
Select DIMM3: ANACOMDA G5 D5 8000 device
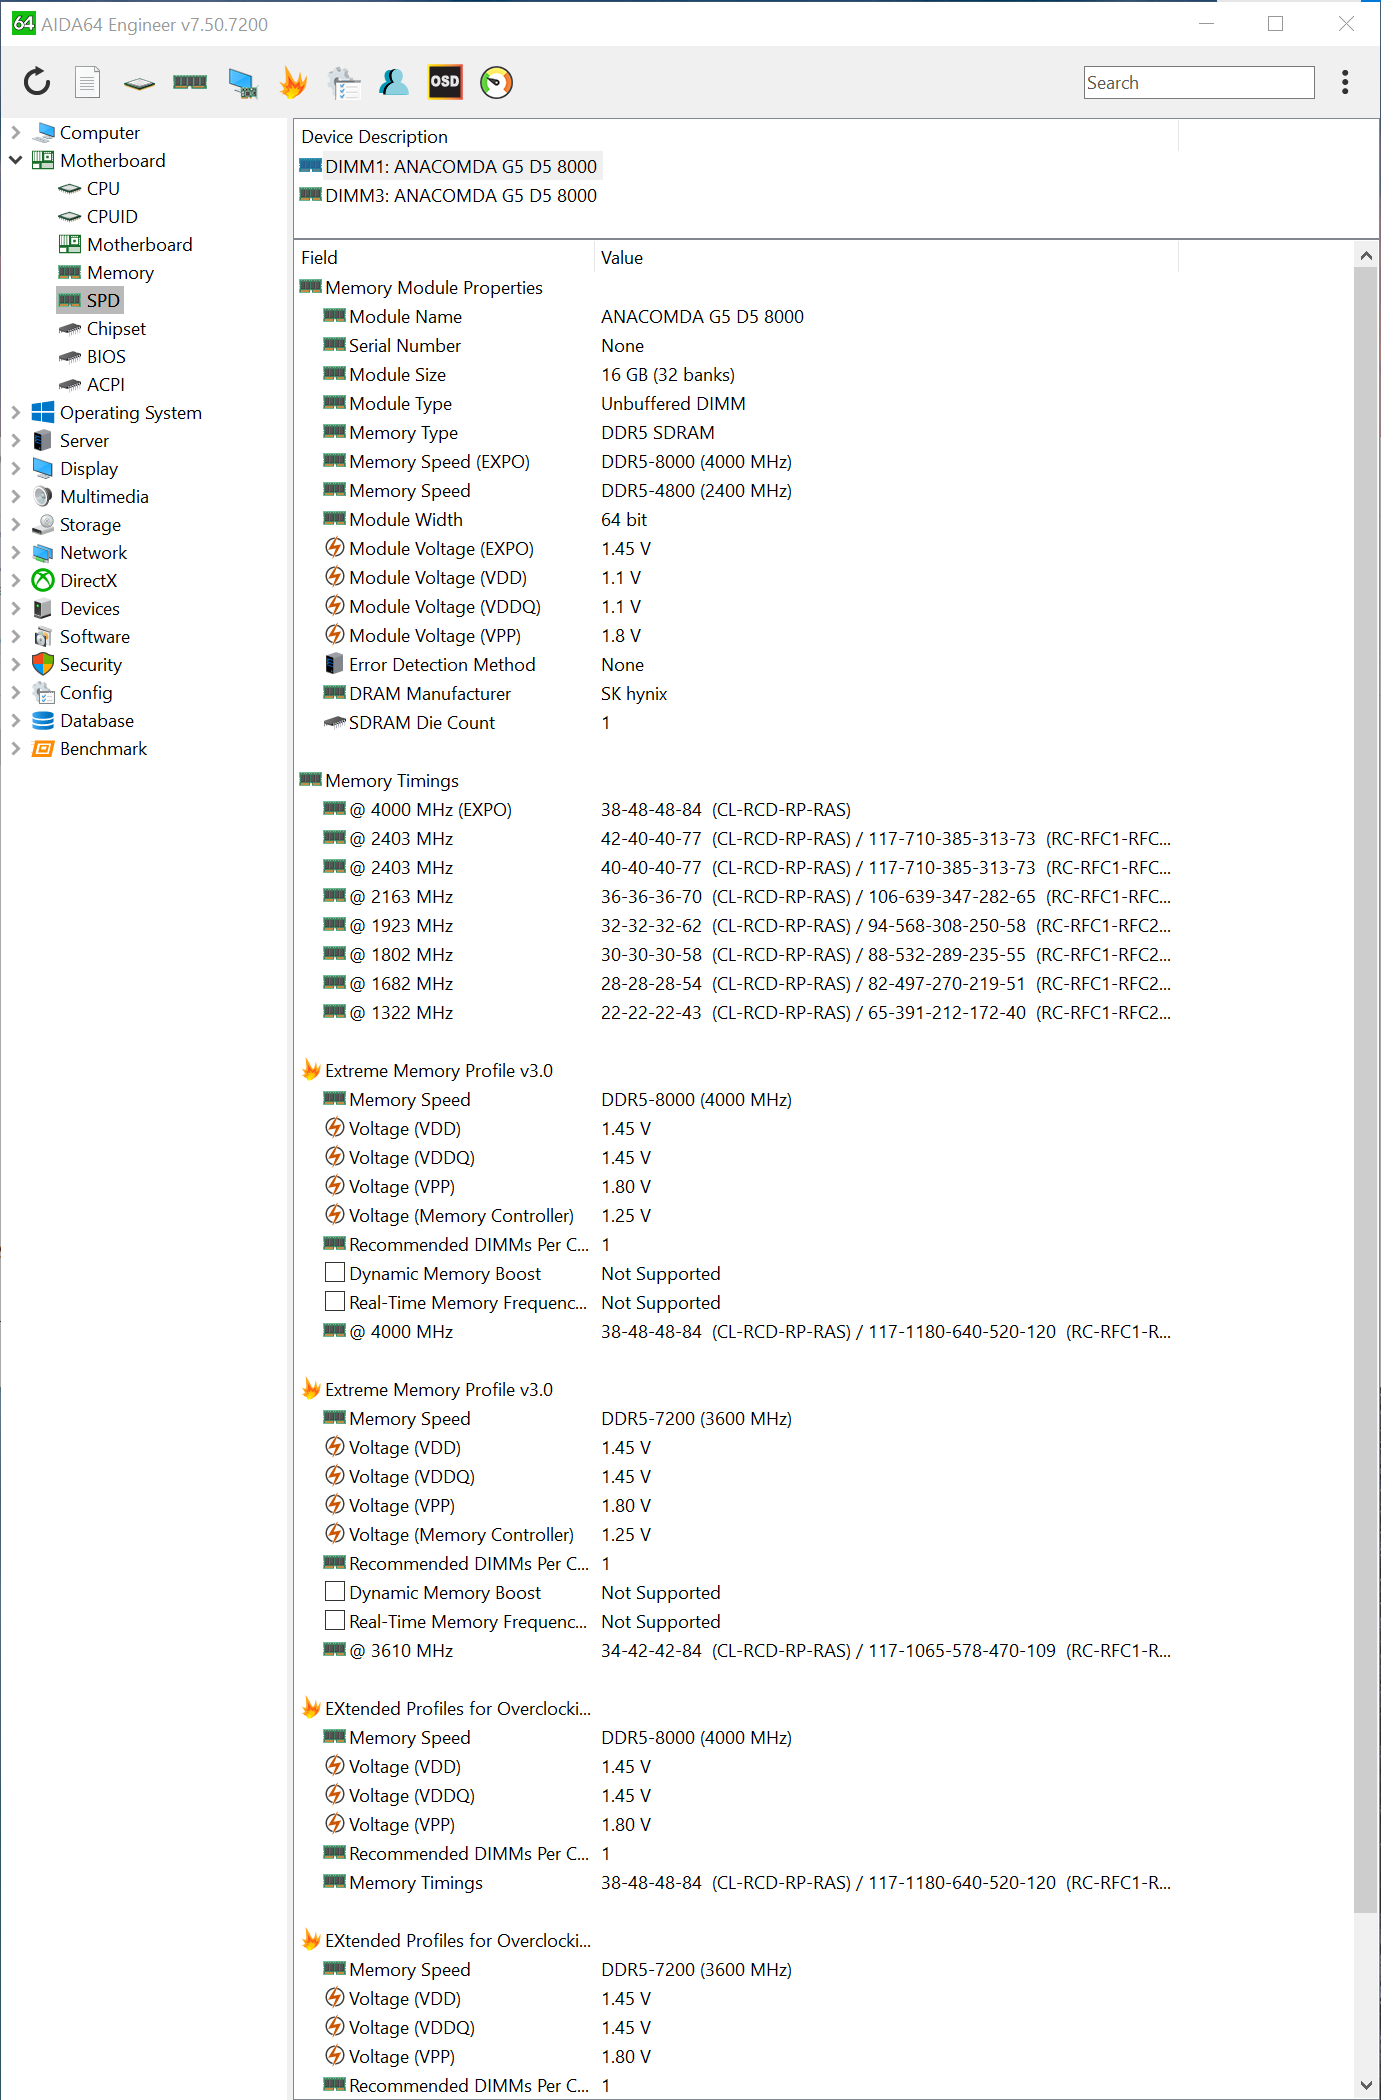[461, 195]
